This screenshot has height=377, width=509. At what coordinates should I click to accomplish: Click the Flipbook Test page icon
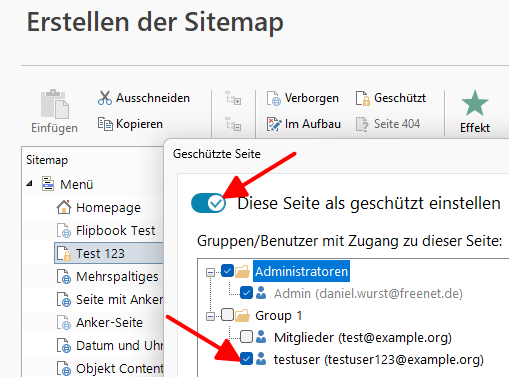(x=64, y=230)
